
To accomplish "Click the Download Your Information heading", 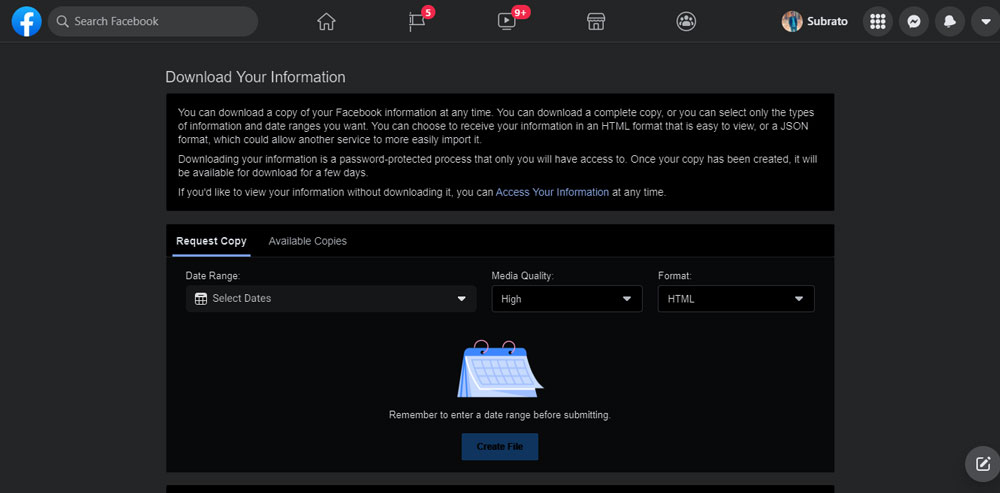I will tap(255, 77).
